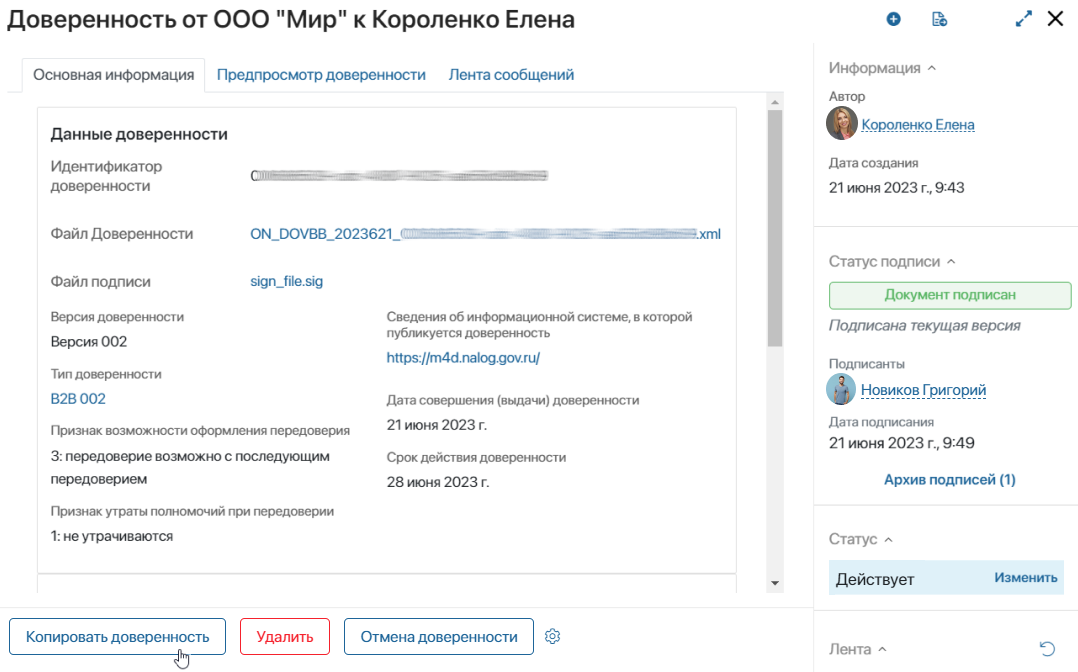Image resolution: width=1078 pixels, height=672 pixels.
Task: Open the sign_file.sig link
Action: coord(287,281)
